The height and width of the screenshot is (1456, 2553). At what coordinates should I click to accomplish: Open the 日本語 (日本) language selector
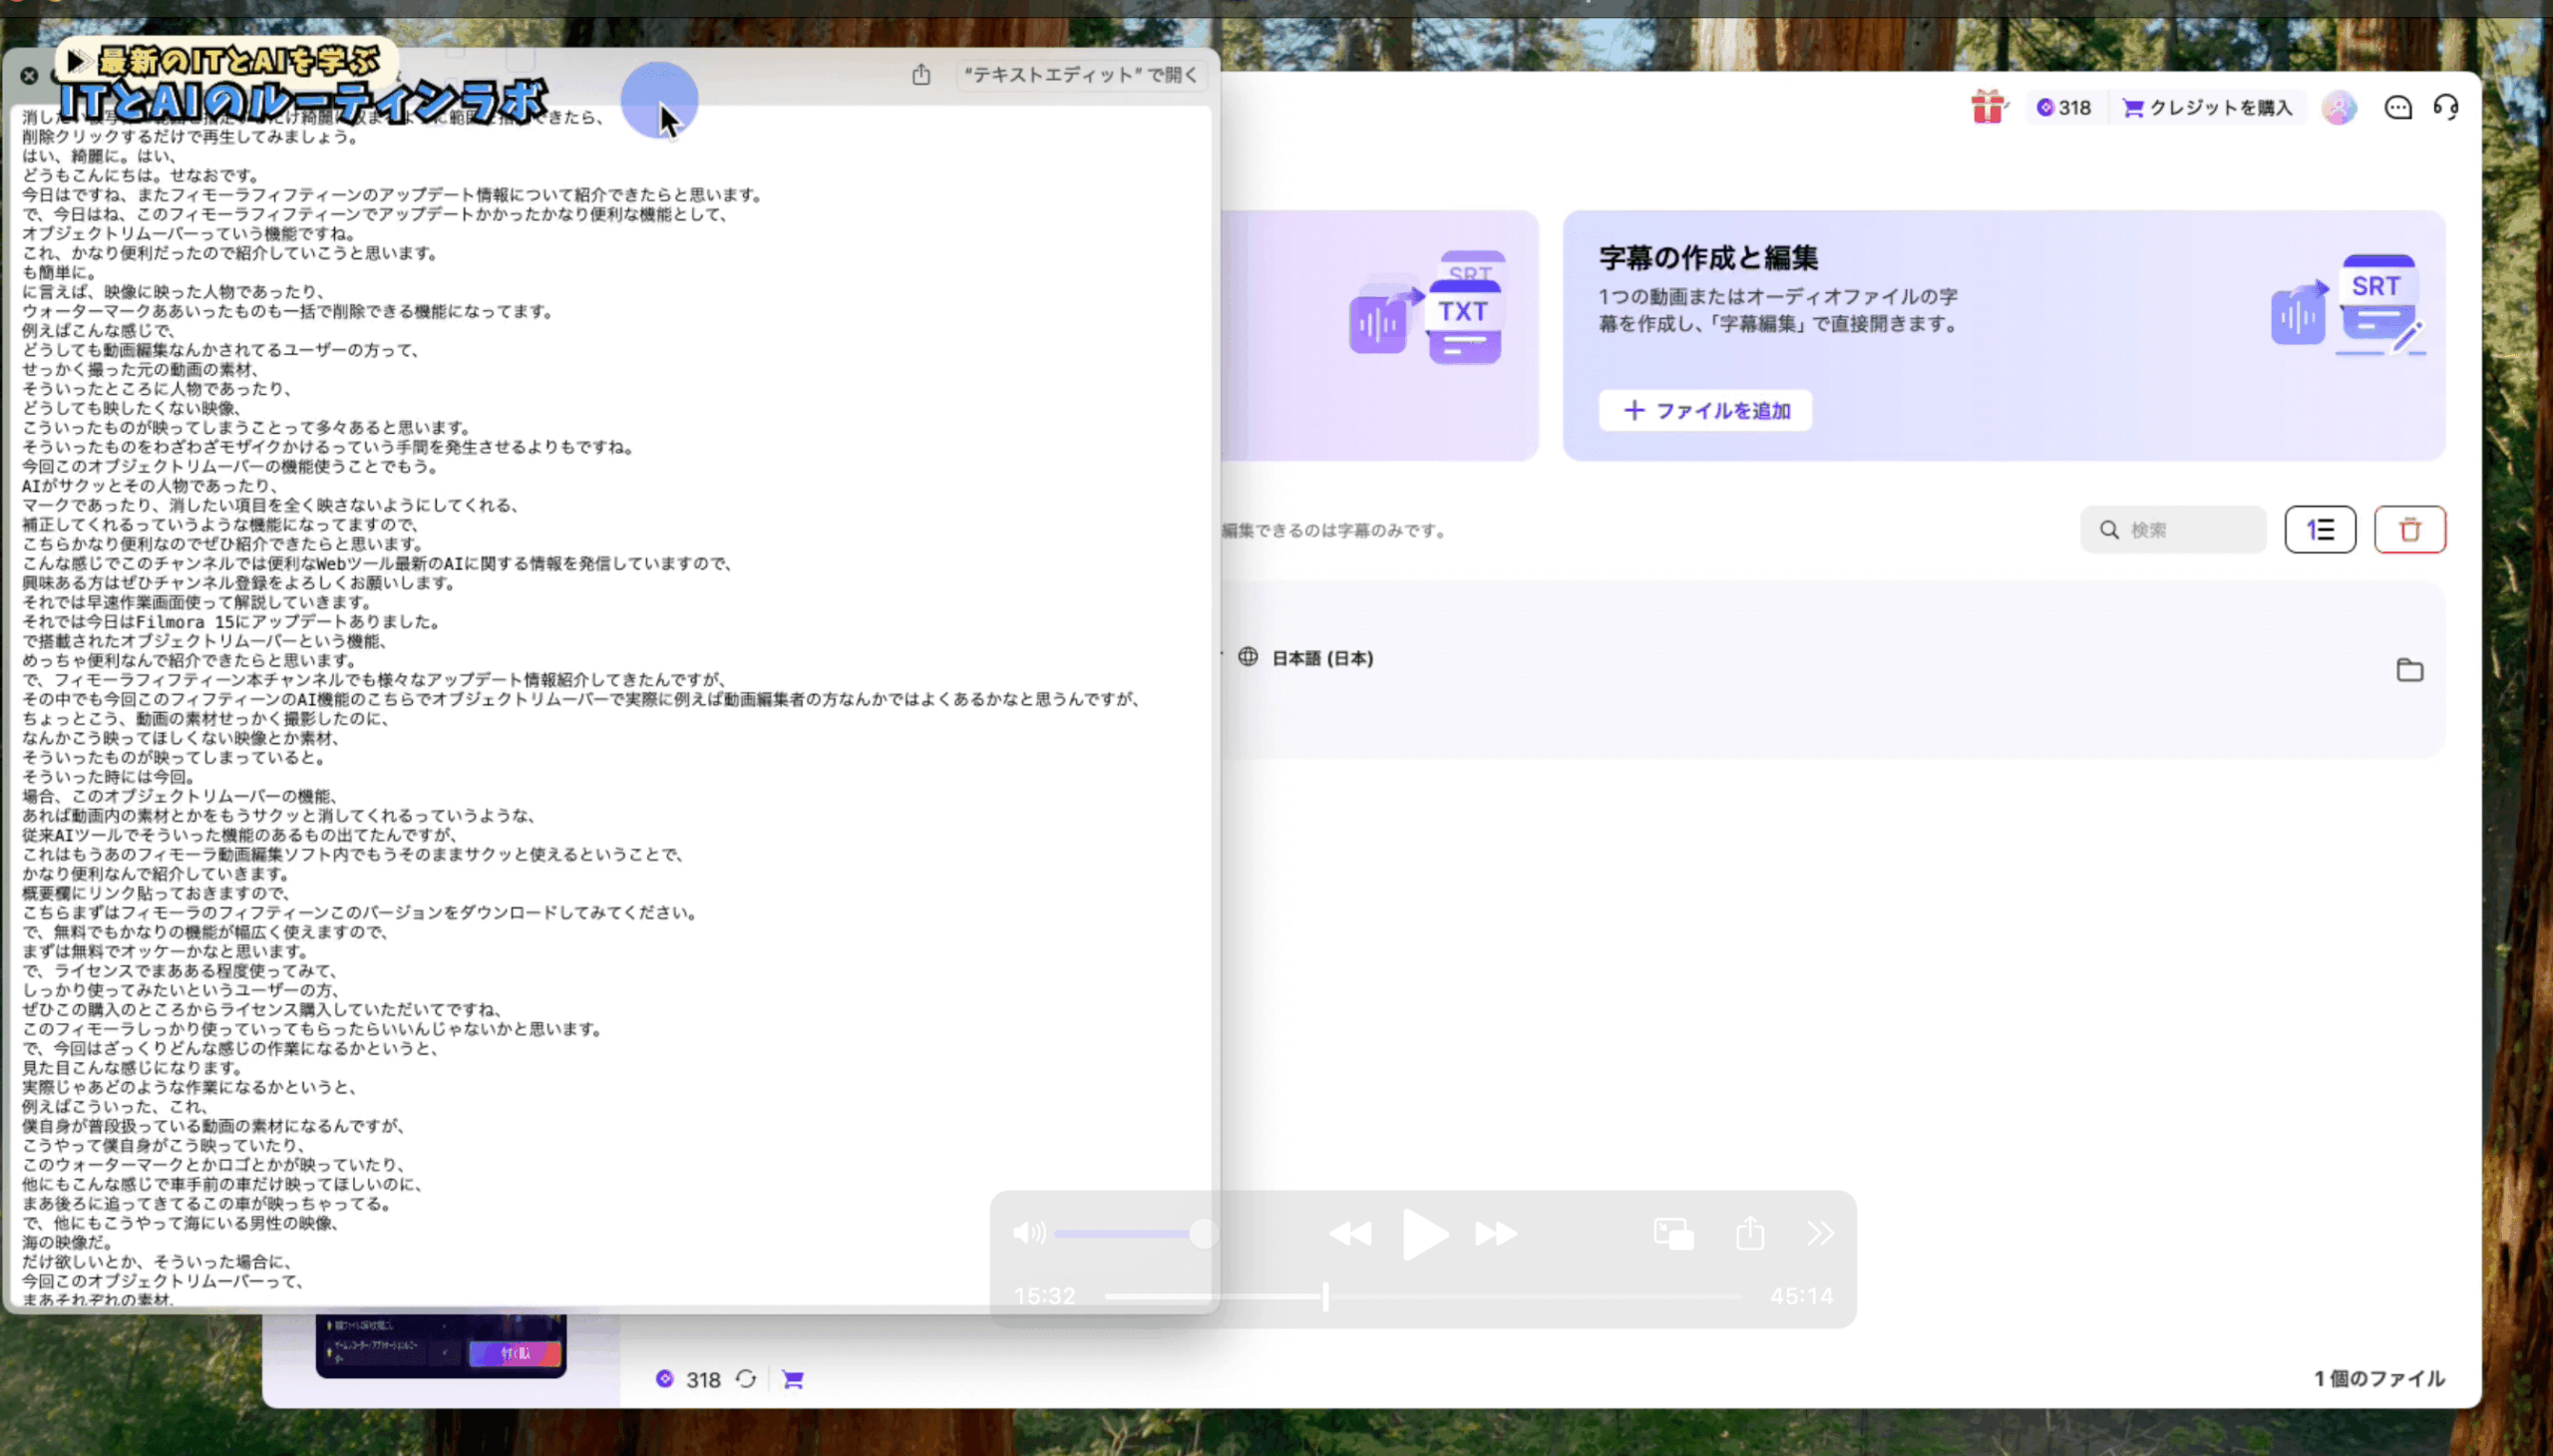pyautogui.click(x=1322, y=658)
